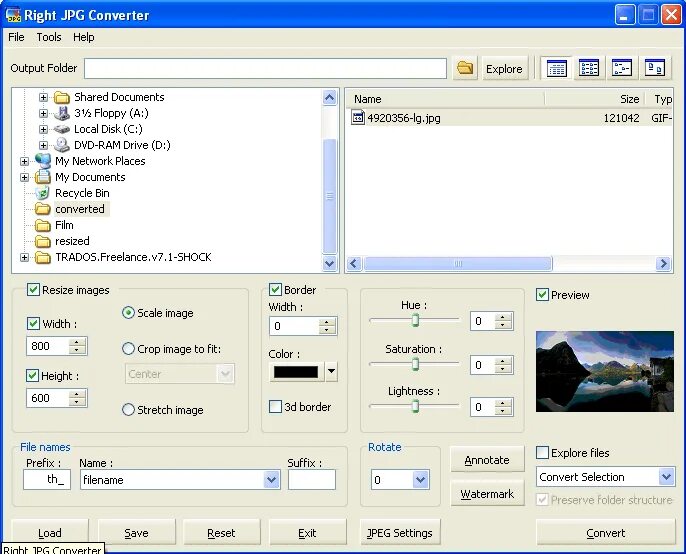Click the Output Folder input field

[266, 68]
